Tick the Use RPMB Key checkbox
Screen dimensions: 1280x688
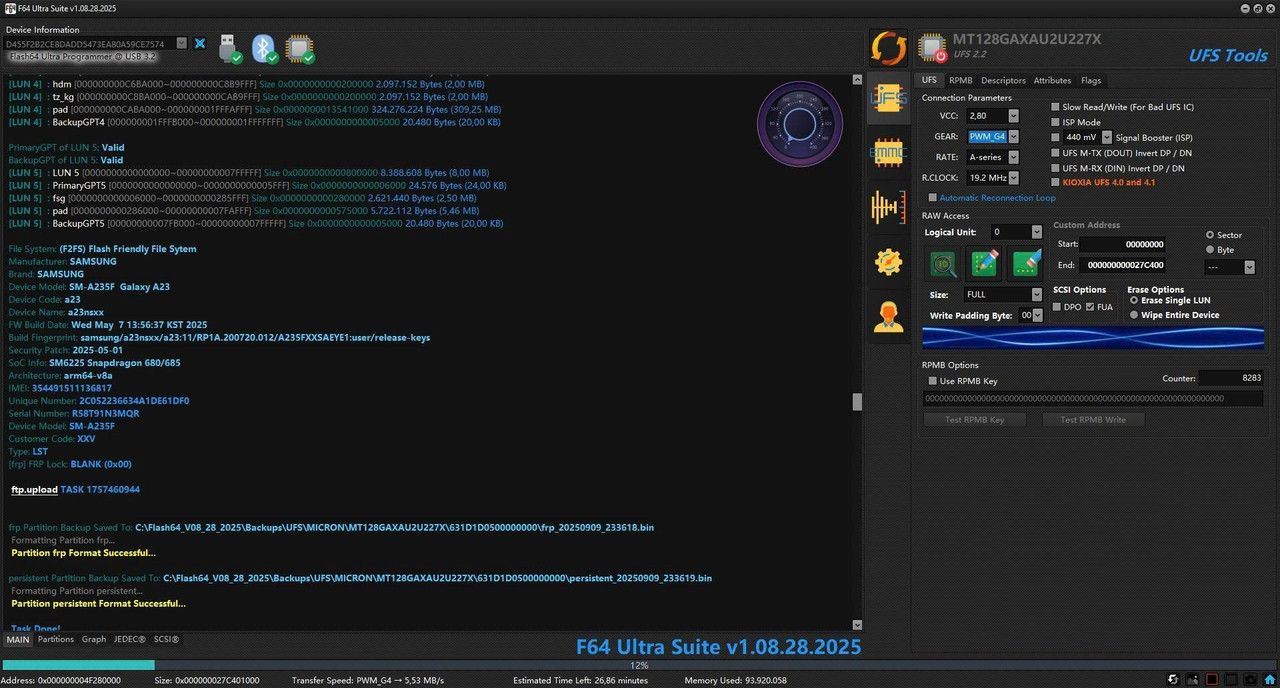click(x=932, y=381)
